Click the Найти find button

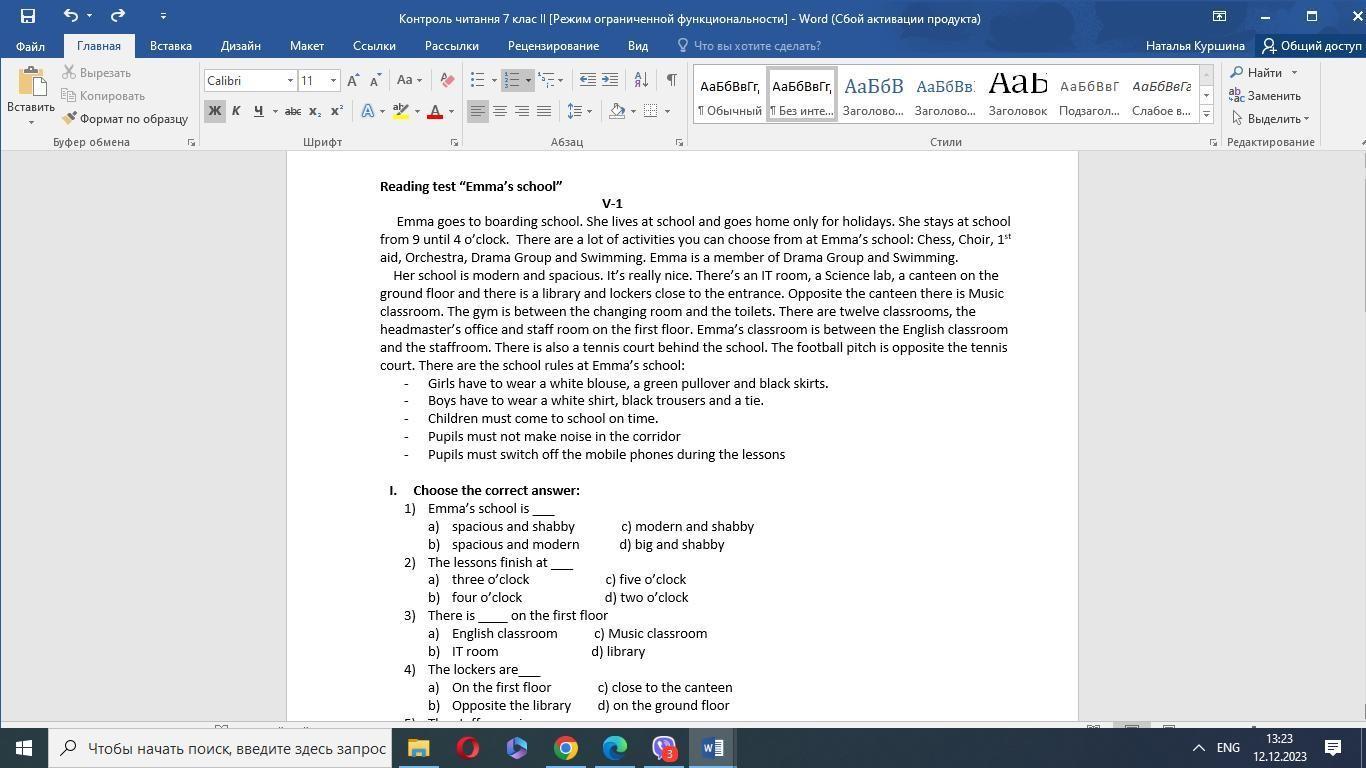pos(1264,72)
